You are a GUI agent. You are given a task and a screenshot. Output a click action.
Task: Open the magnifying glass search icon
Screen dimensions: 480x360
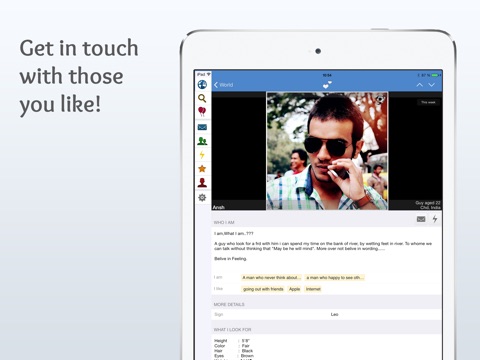click(x=202, y=98)
